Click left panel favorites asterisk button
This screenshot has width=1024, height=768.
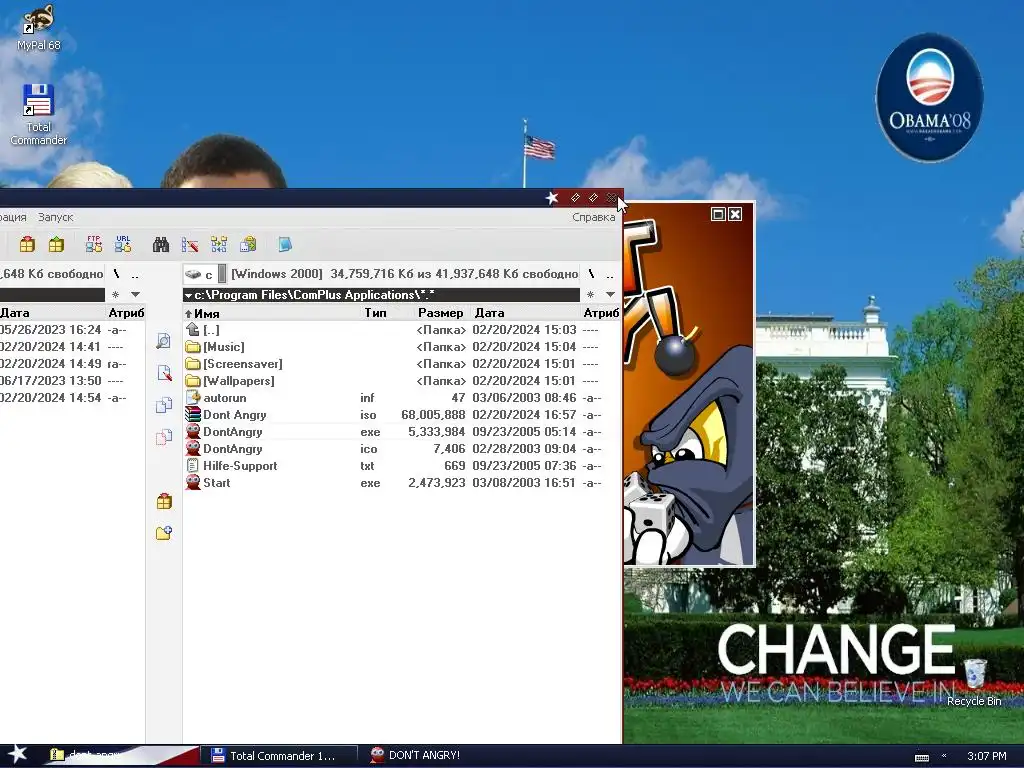115,295
